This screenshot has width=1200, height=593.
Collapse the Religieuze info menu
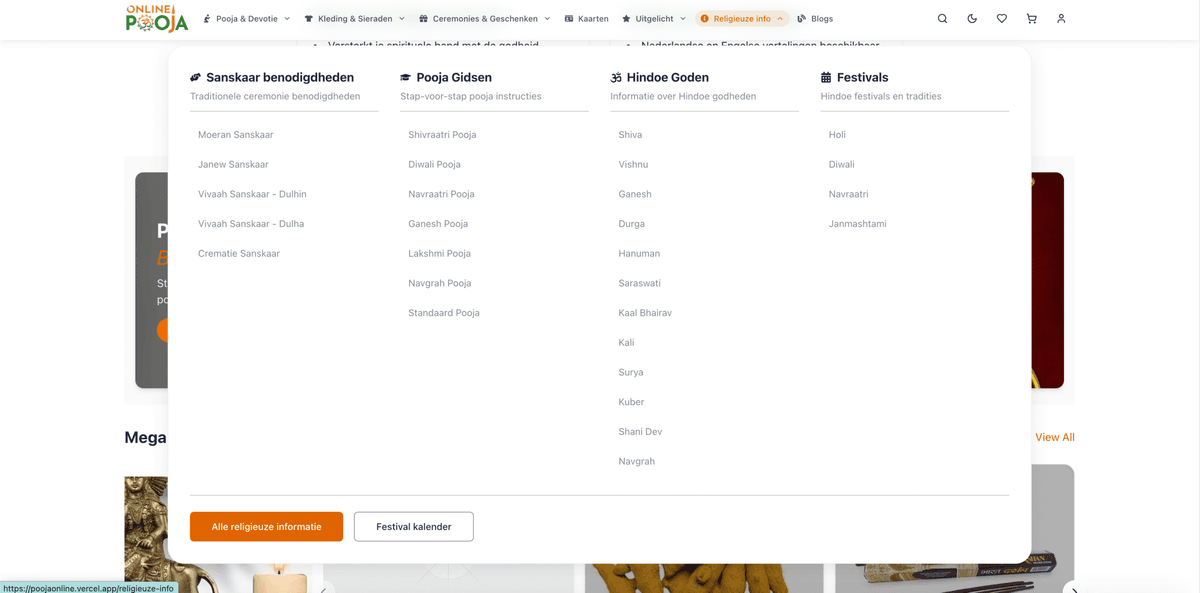point(742,19)
